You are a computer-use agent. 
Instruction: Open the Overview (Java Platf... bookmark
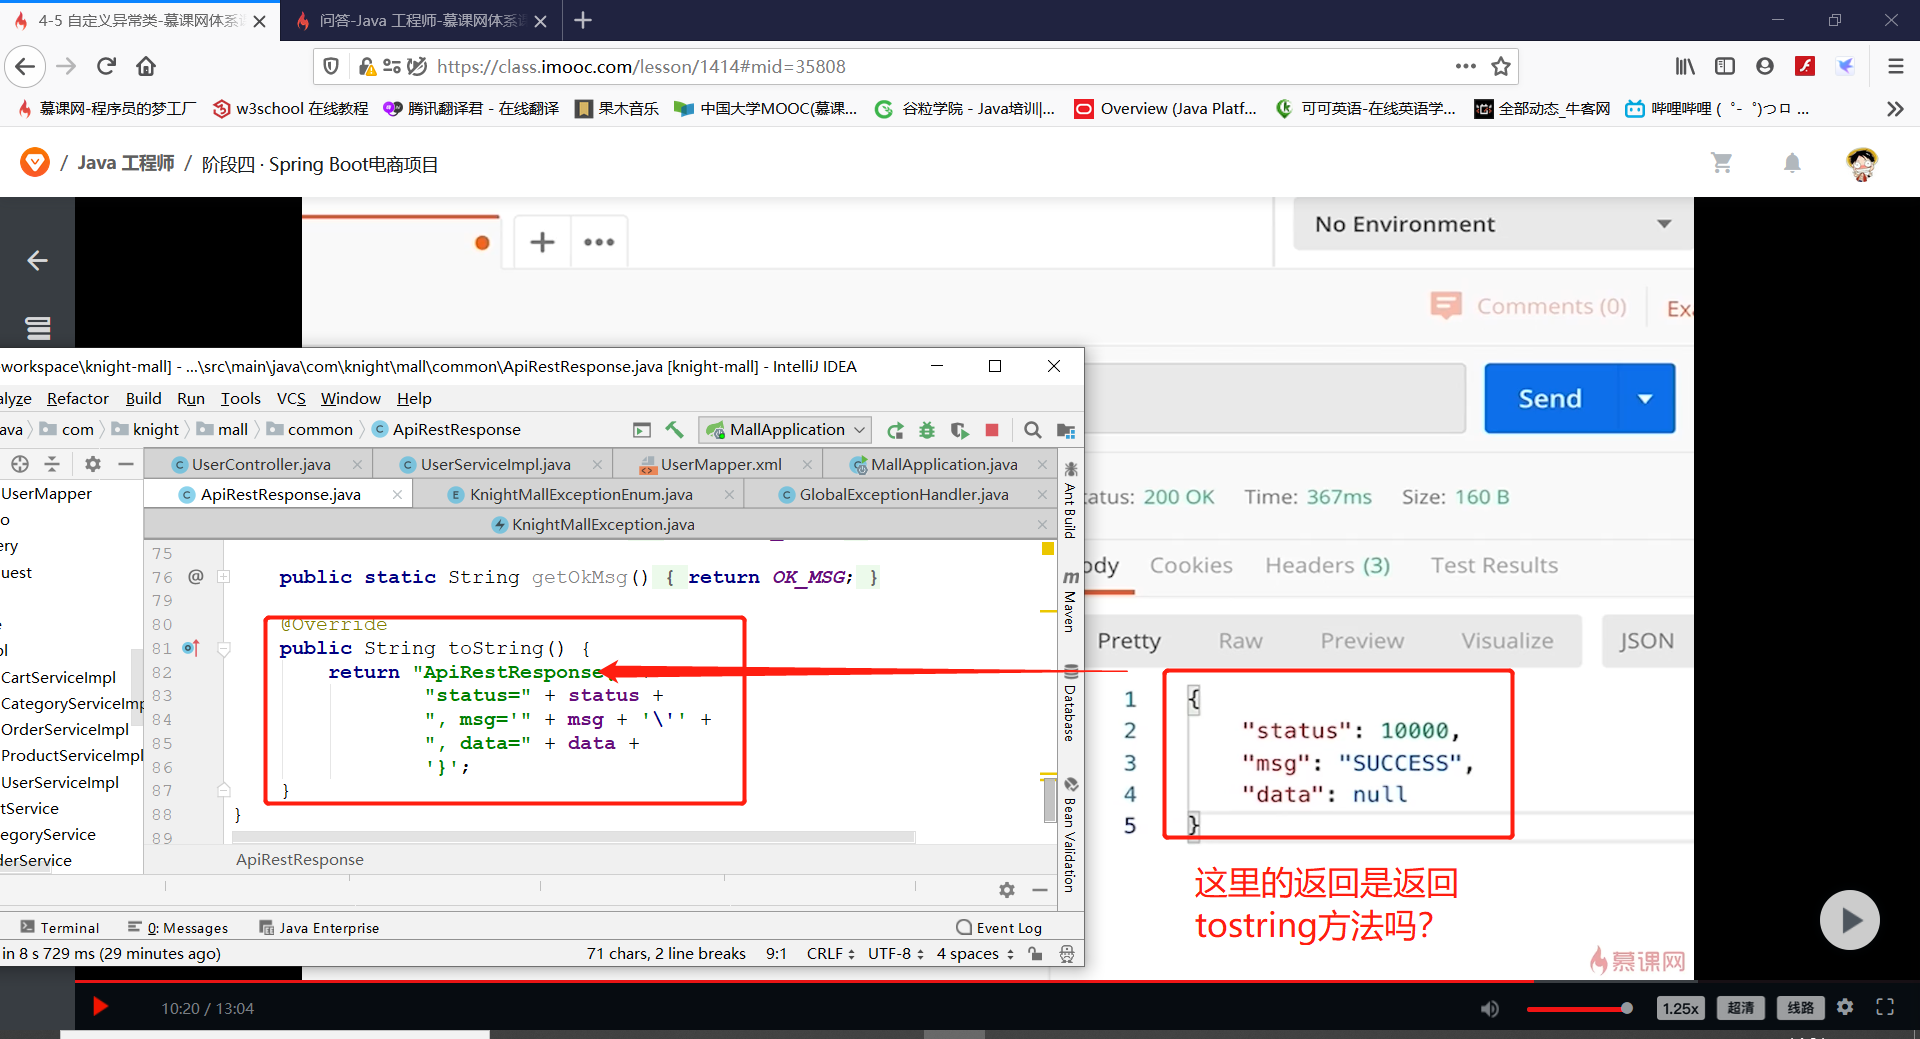tap(1166, 108)
